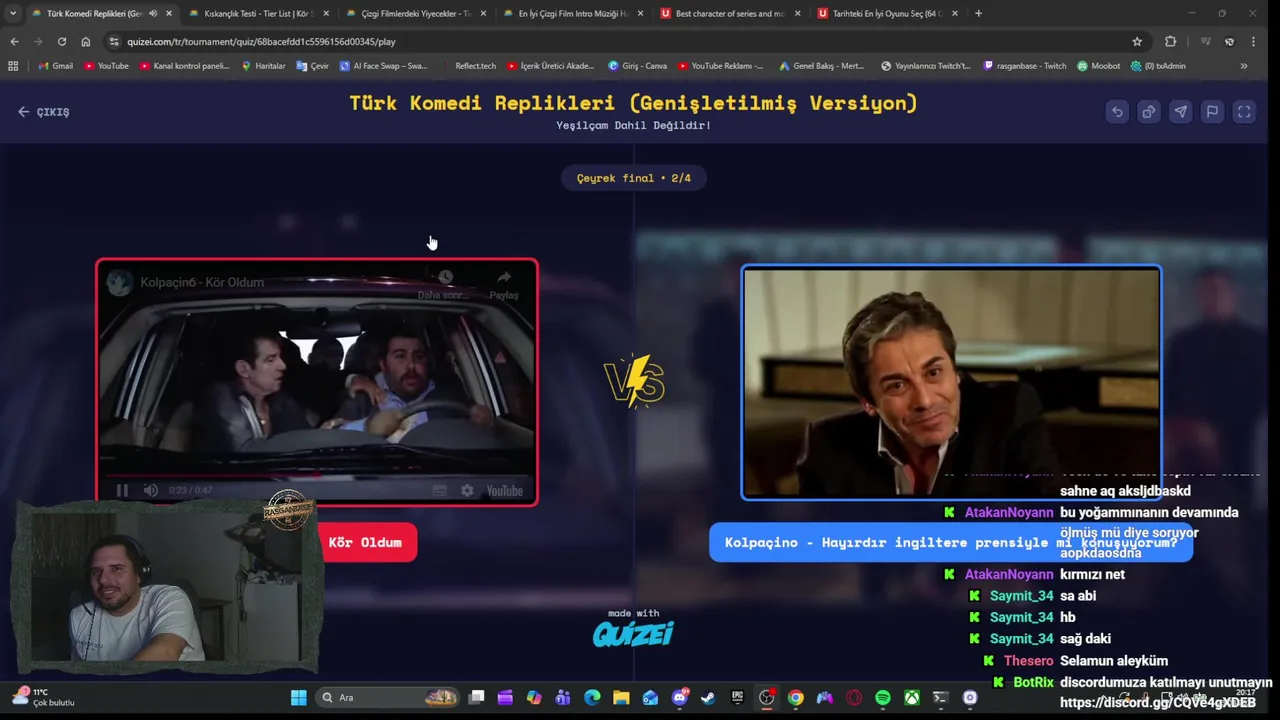Open the Windows Start menu
The width and height of the screenshot is (1280, 720).
point(298,697)
